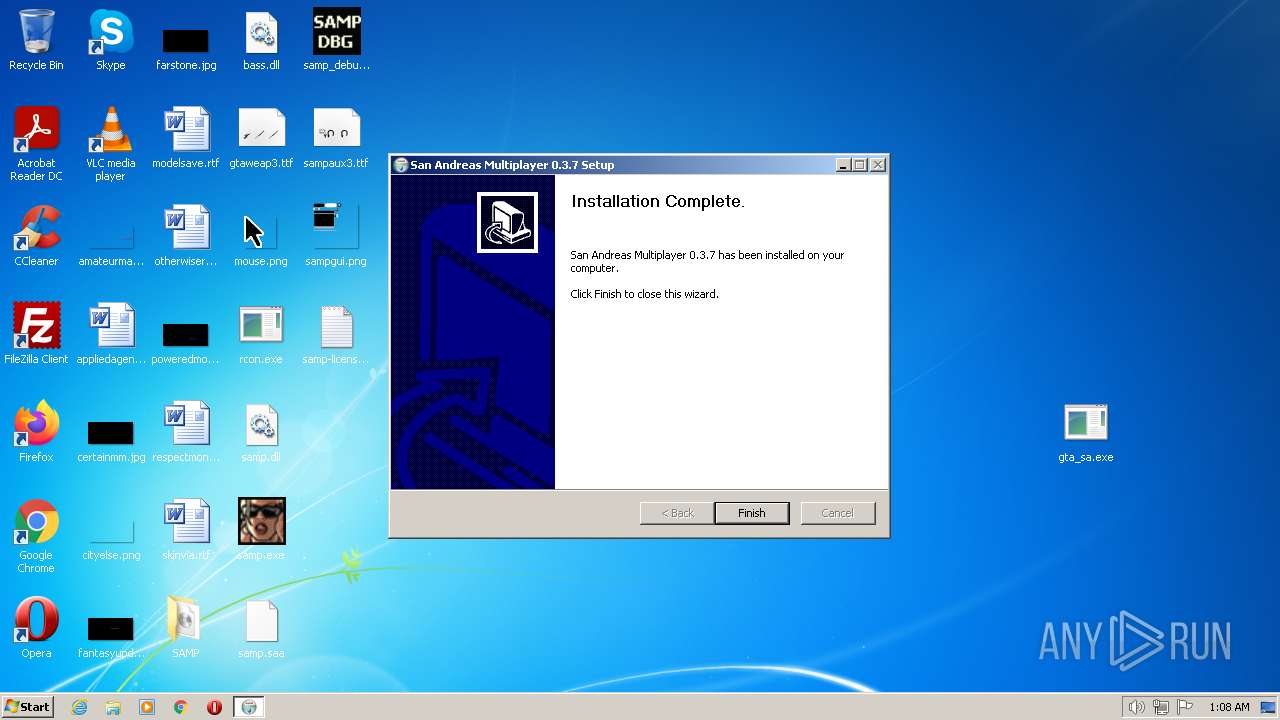Launch Opera from the taskbar
Viewport: 1280px width, 720px height.
tap(214, 707)
